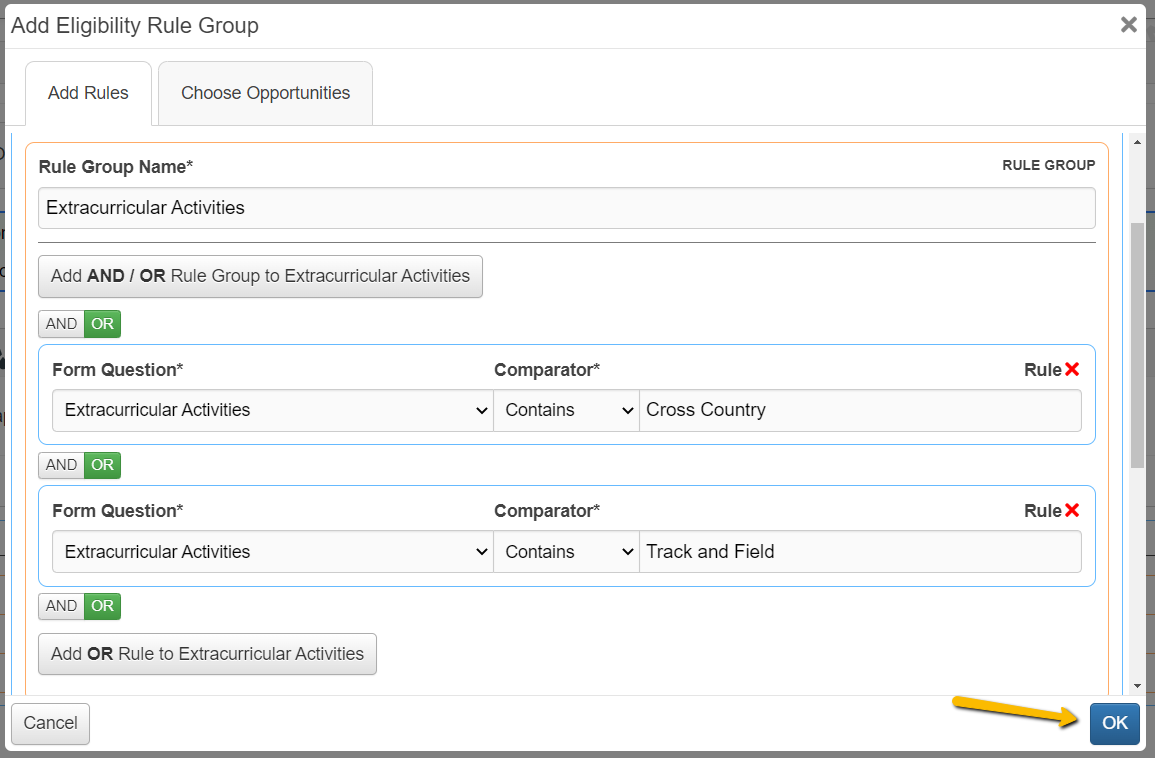Delete the Cross Country rule via red X
The height and width of the screenshot is (758, 1155).
(1073, 369)
